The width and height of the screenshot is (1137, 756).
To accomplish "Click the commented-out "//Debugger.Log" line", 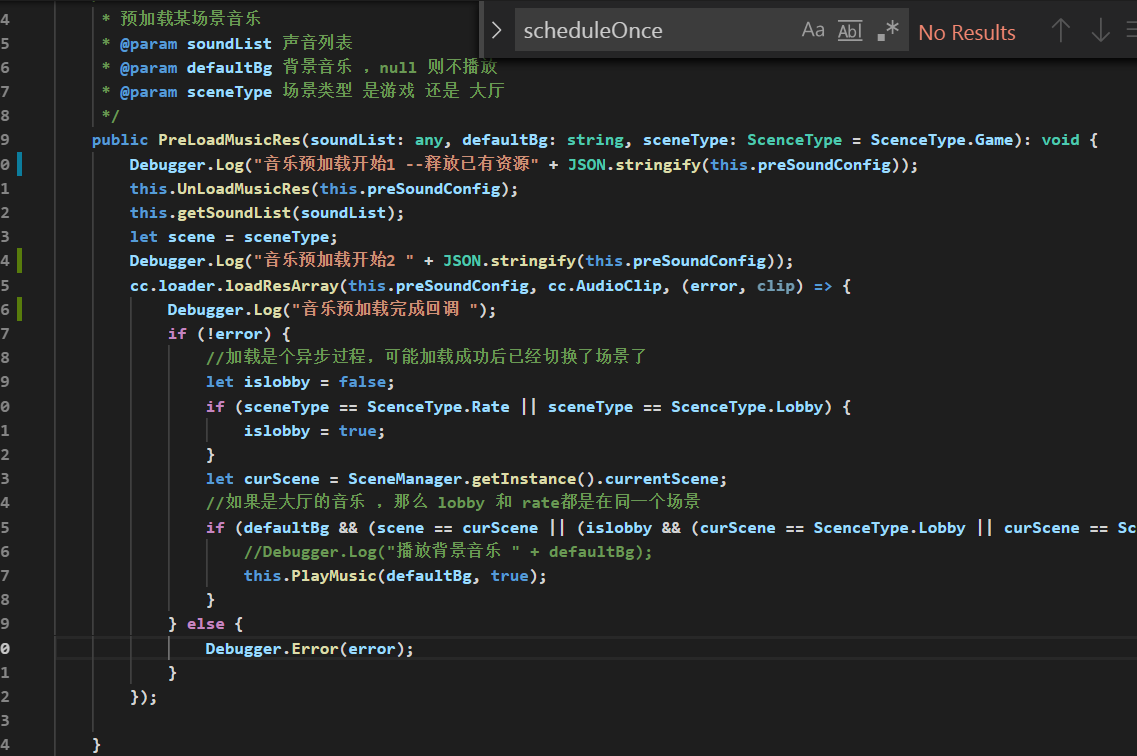I will [x=447, y=552].
